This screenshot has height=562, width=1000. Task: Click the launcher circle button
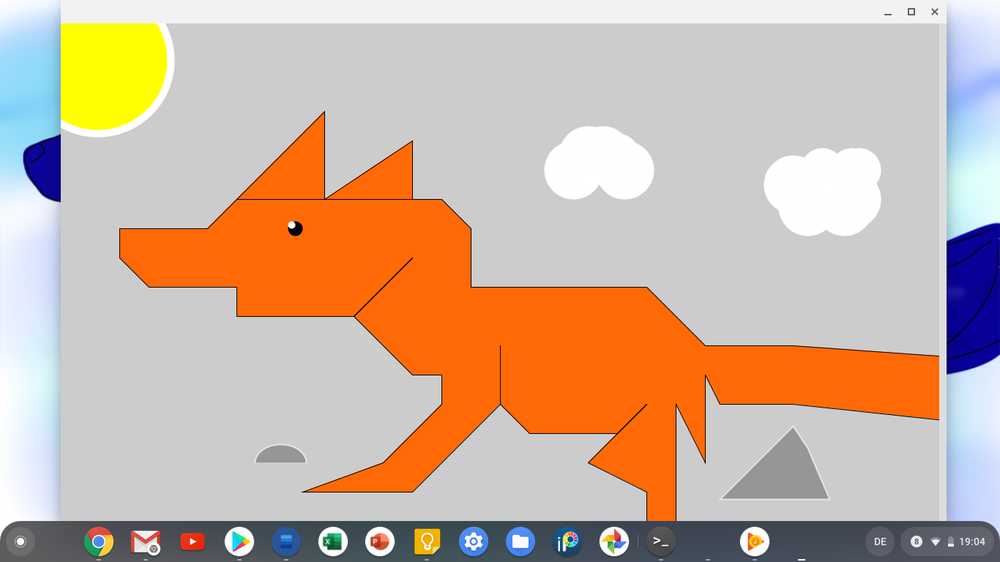coord(20,541)
